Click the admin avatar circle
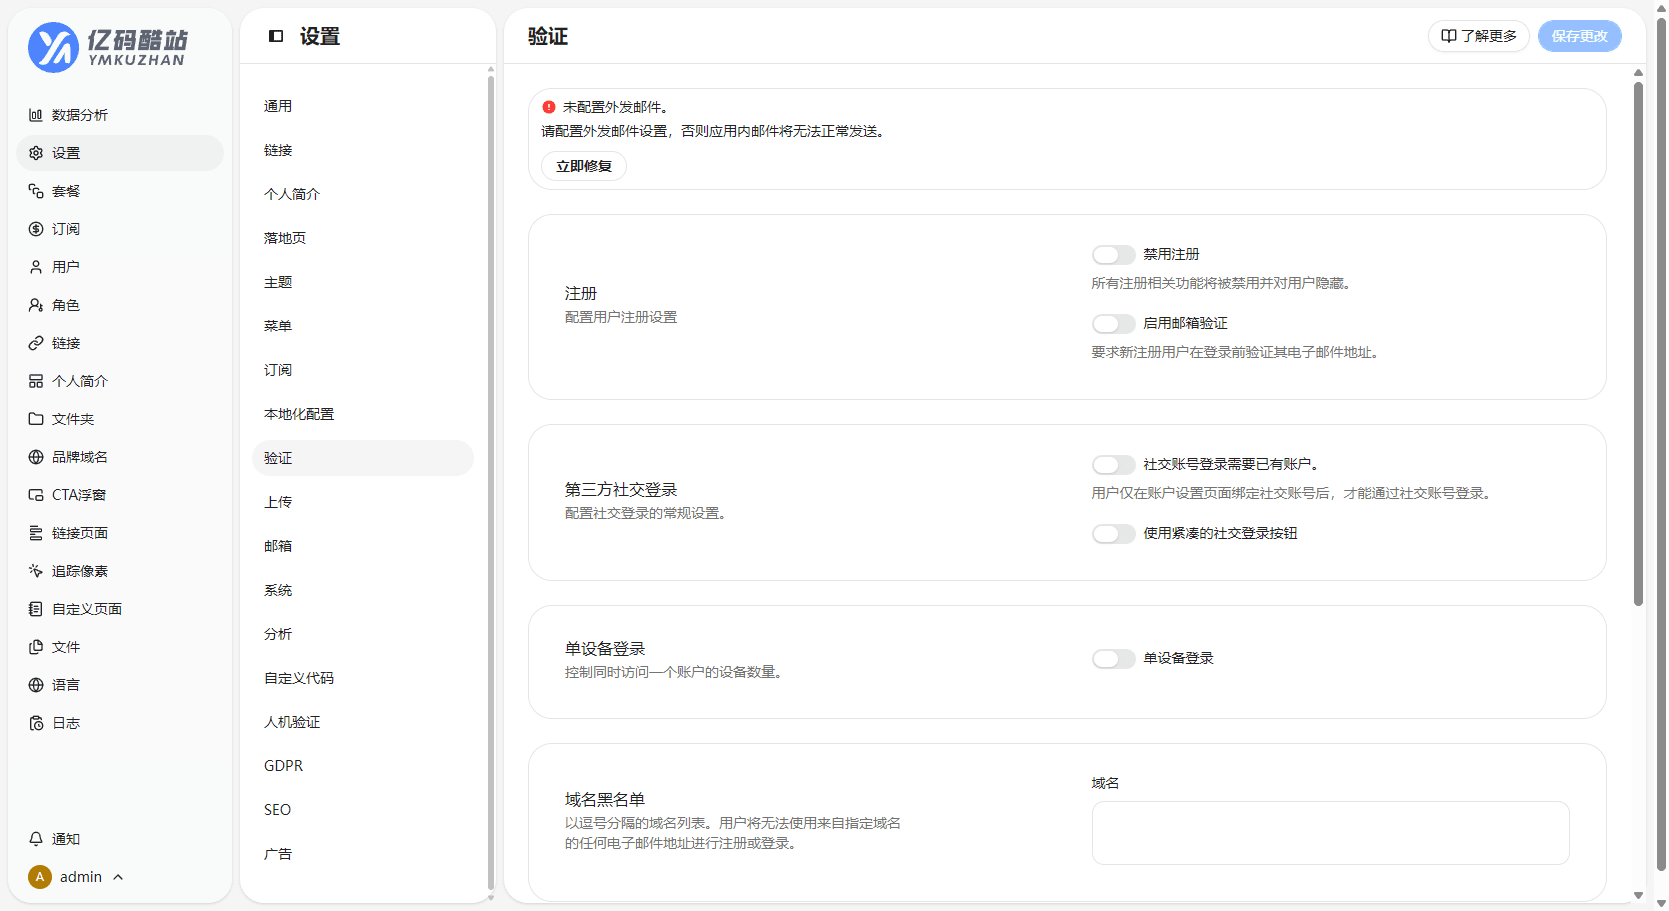Viewport: 1669px width, 911px height. (40, 877)
